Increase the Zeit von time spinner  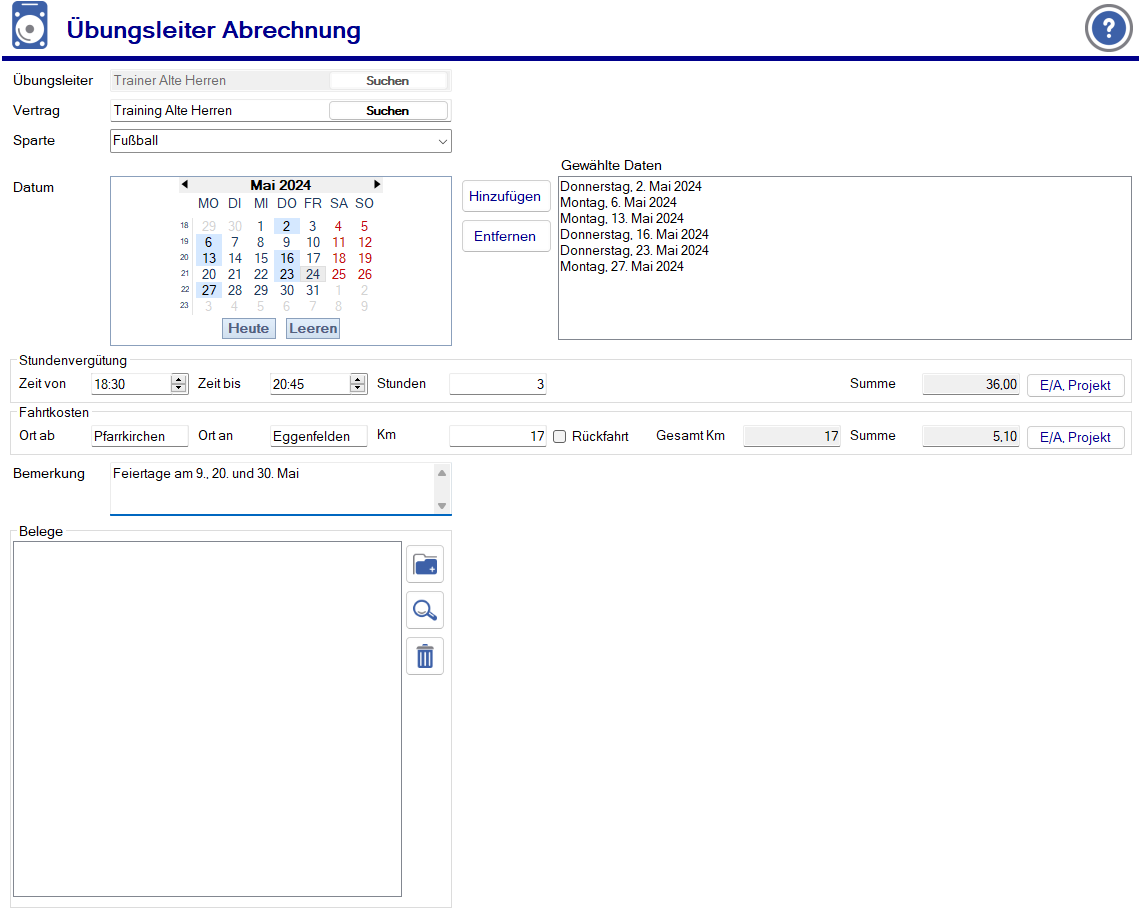179,379
